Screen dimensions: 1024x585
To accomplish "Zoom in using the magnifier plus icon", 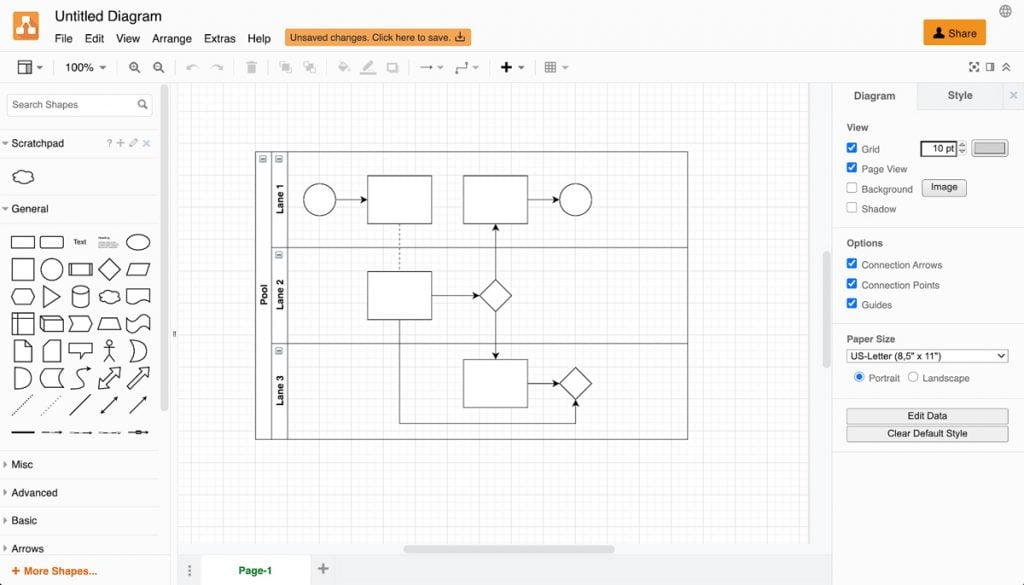I will pyautogui.click(x=134, y=68).
